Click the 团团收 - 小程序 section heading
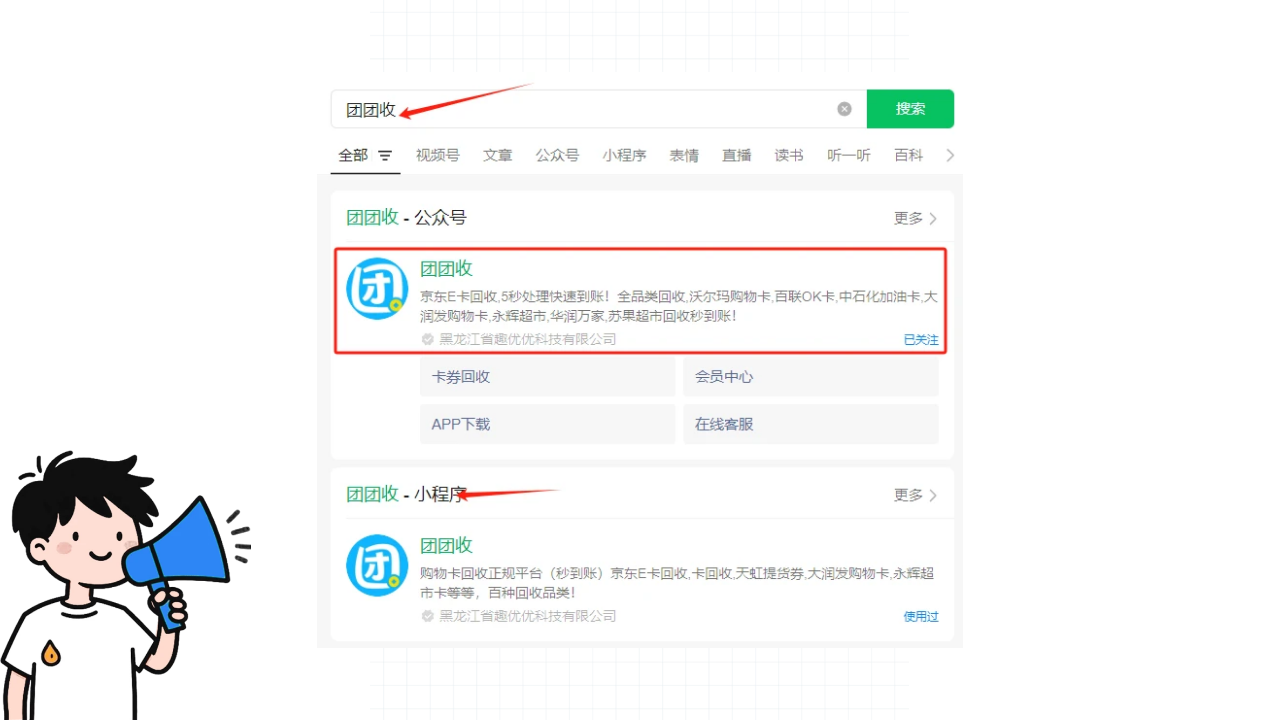Screen dimensions: 1280x720 coord(406,494)
